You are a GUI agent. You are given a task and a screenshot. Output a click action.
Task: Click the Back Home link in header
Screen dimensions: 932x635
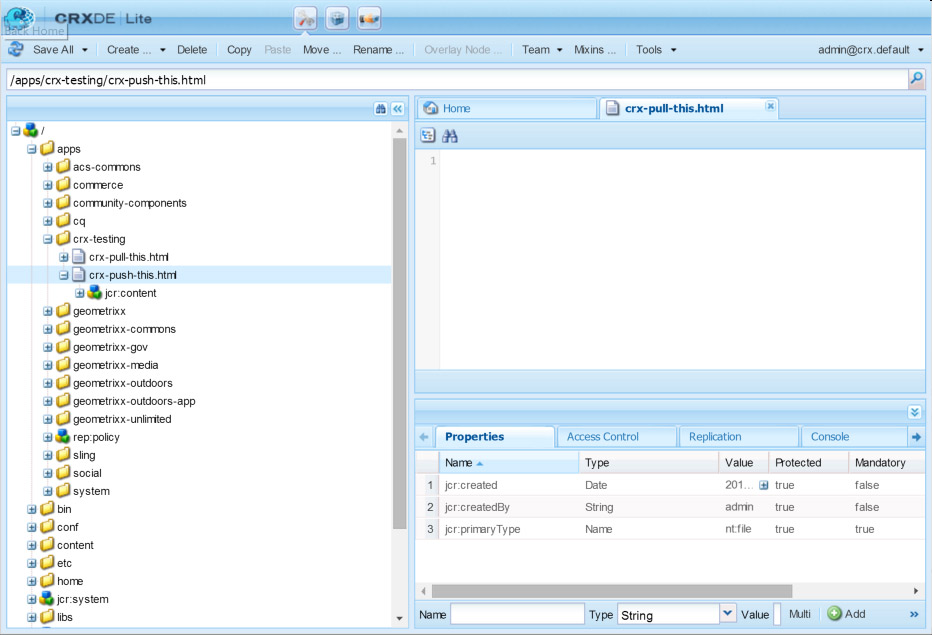tap(34, 30)
